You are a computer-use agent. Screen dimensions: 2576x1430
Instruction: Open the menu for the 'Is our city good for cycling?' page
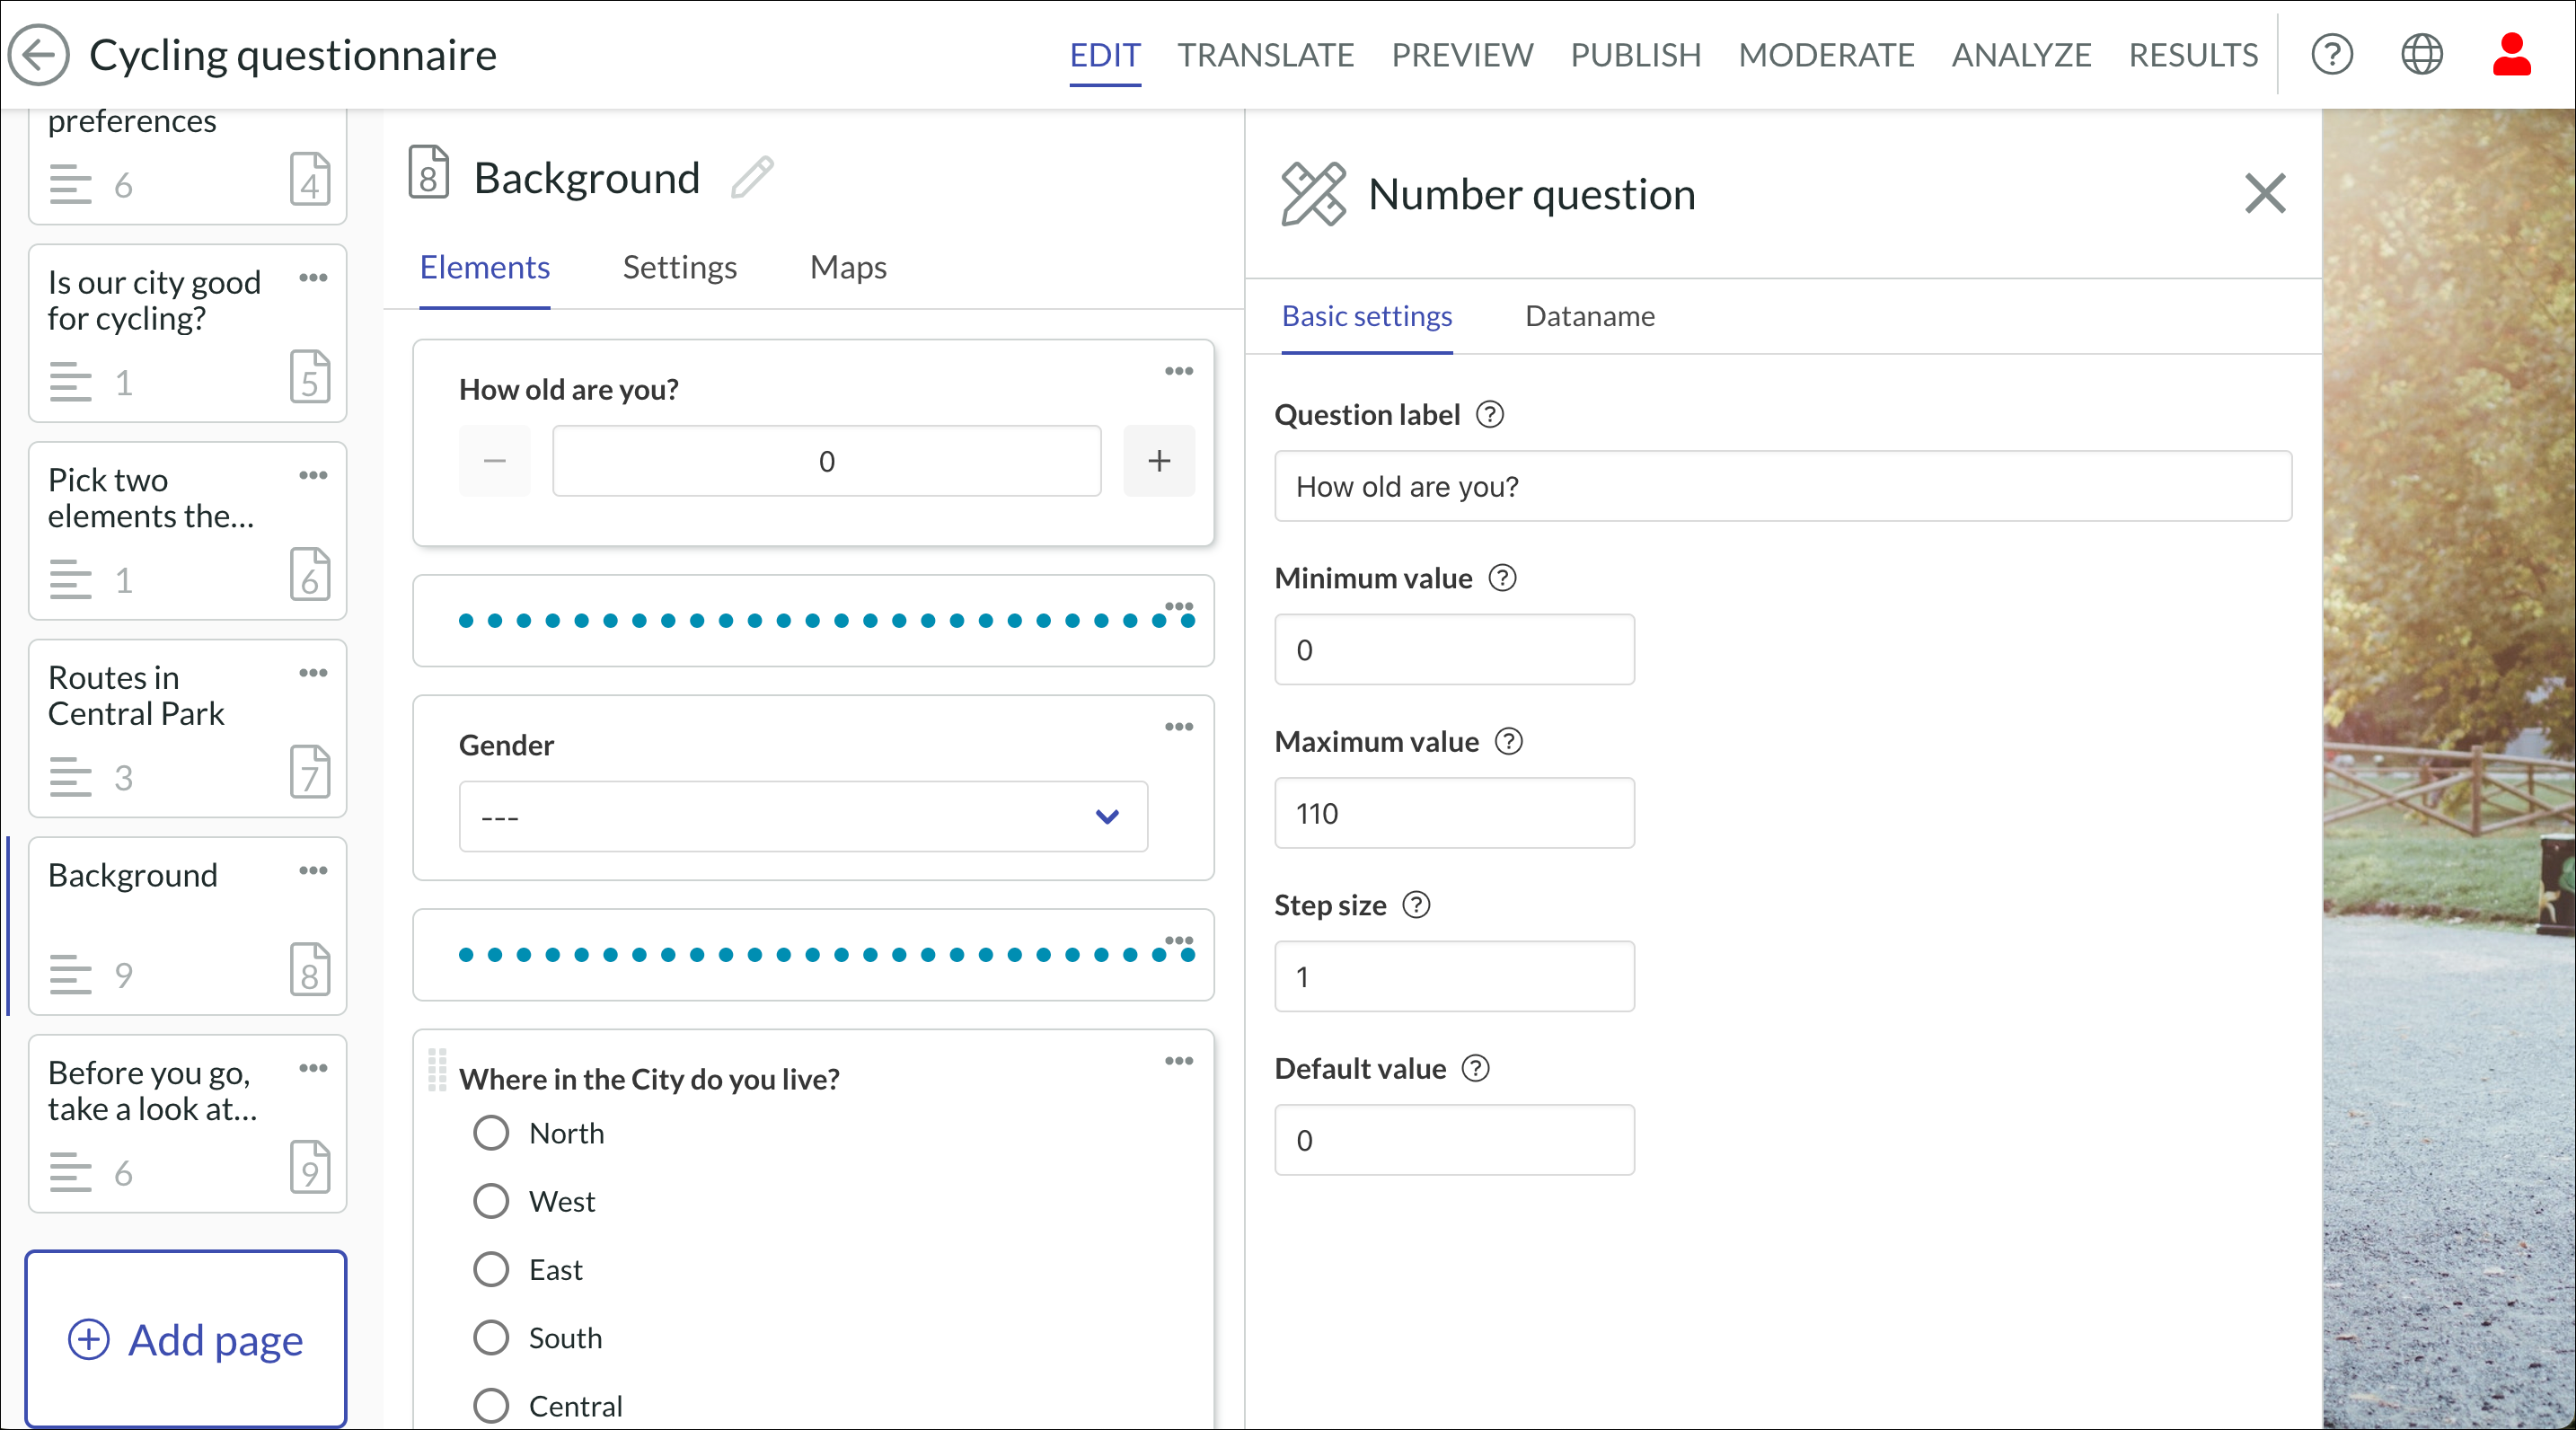pyautogui.click(x=313, y=278)
